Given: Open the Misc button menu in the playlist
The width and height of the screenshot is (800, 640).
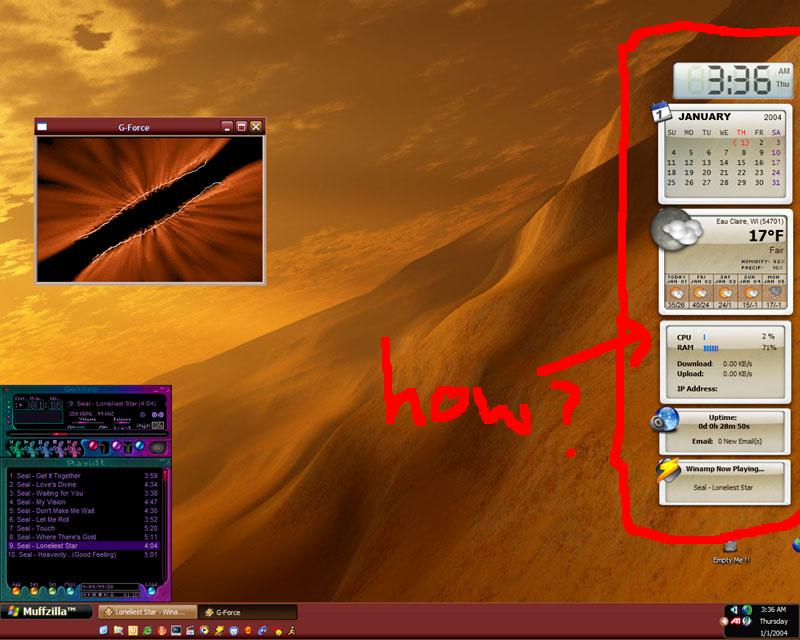Looking at the screenshot, I should coord(70,588).
